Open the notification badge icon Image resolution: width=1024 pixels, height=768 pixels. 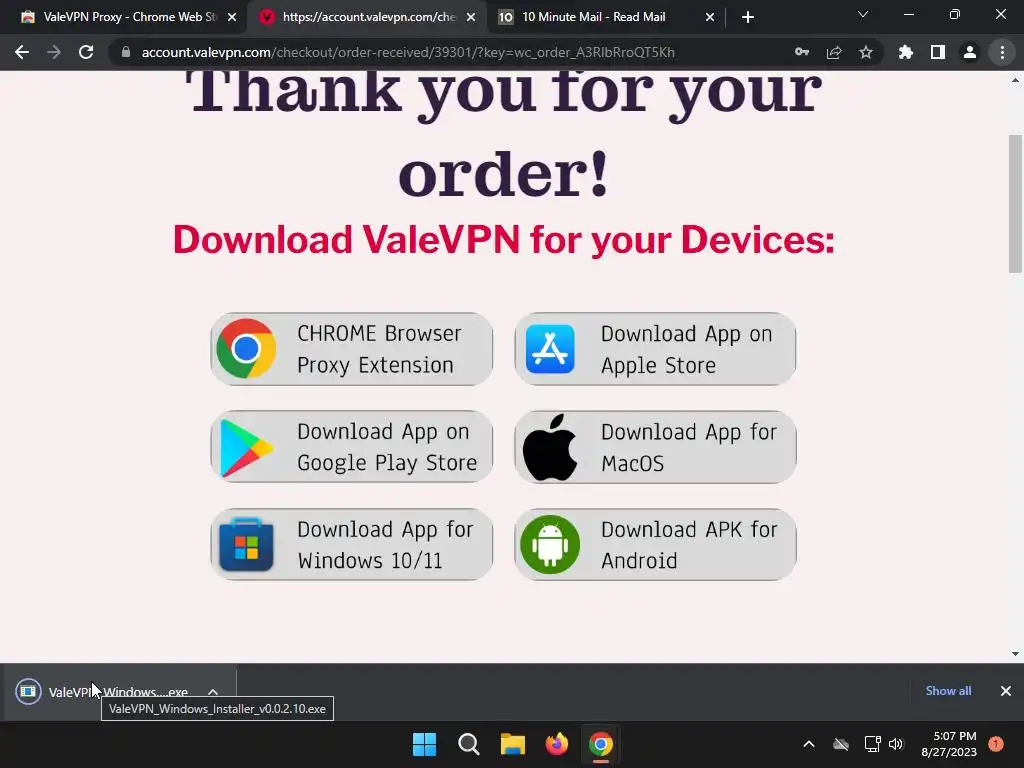point(996,744)
